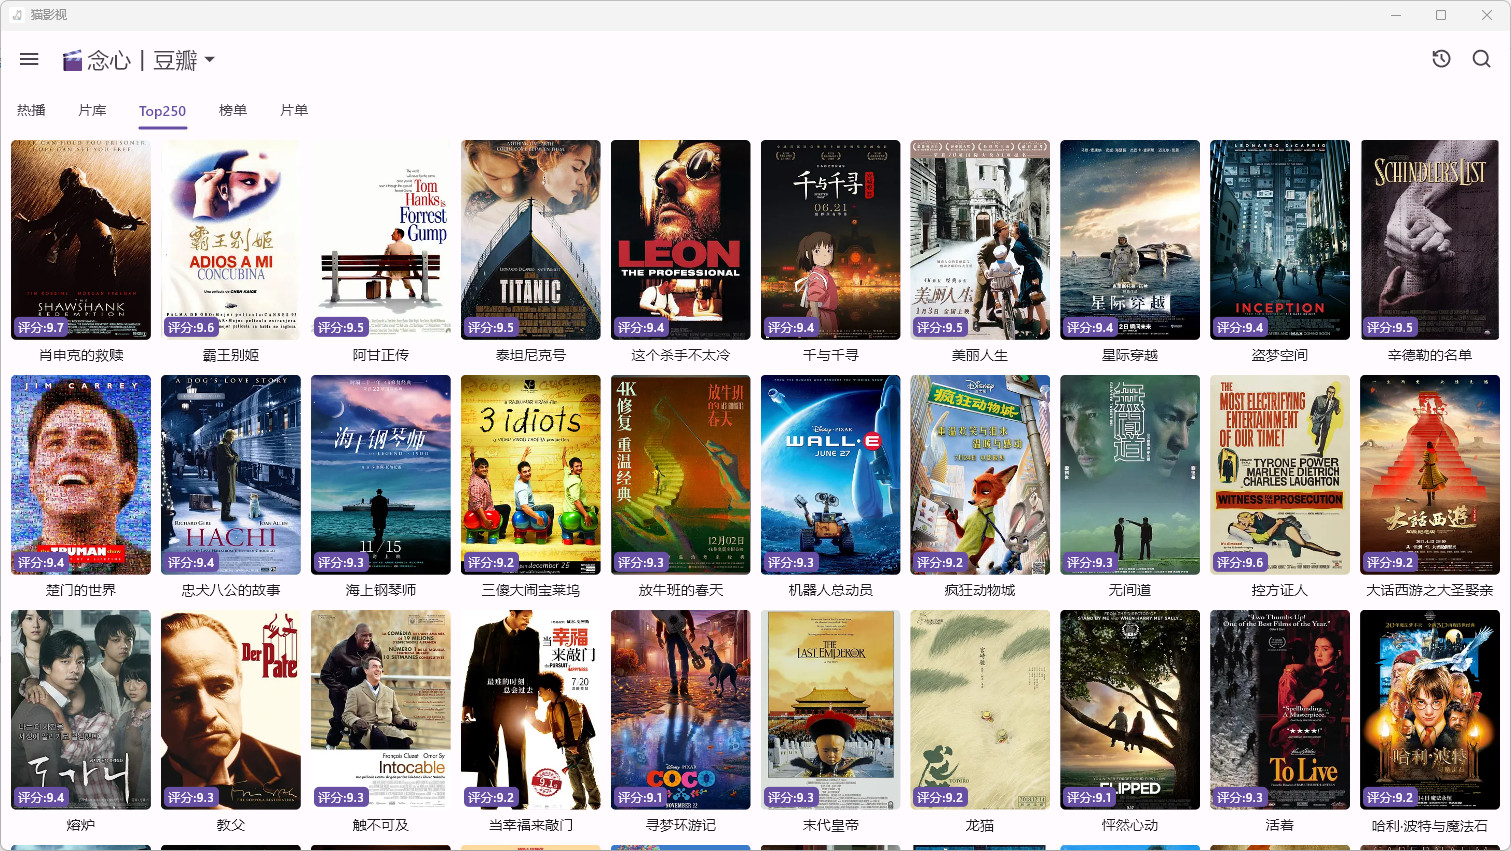
Task: Open the watch history icon
Action: coord(1441,59)
